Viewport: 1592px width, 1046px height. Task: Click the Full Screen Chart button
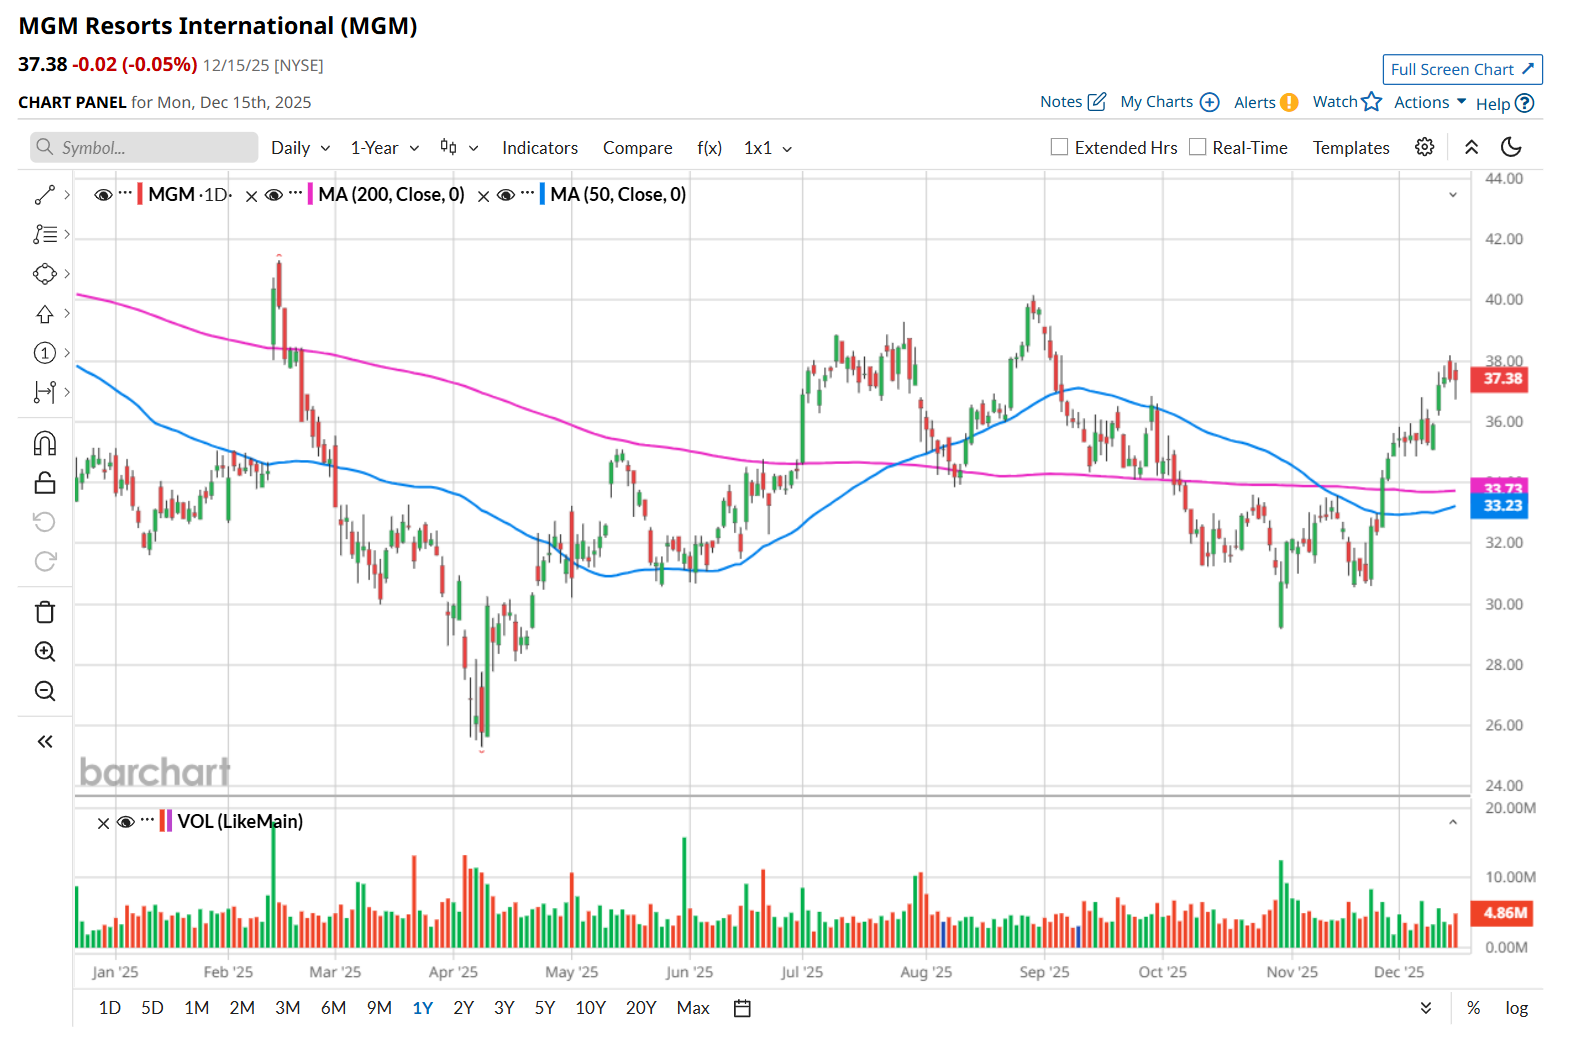tap(1462, 69)
